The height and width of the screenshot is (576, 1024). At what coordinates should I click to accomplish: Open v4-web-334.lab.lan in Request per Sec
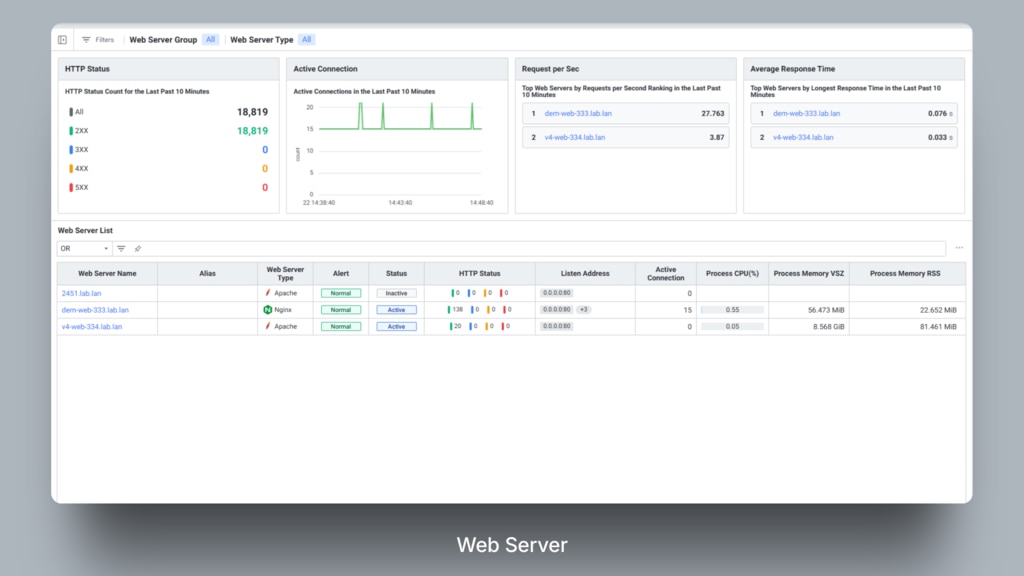click(x=574, y=137)
